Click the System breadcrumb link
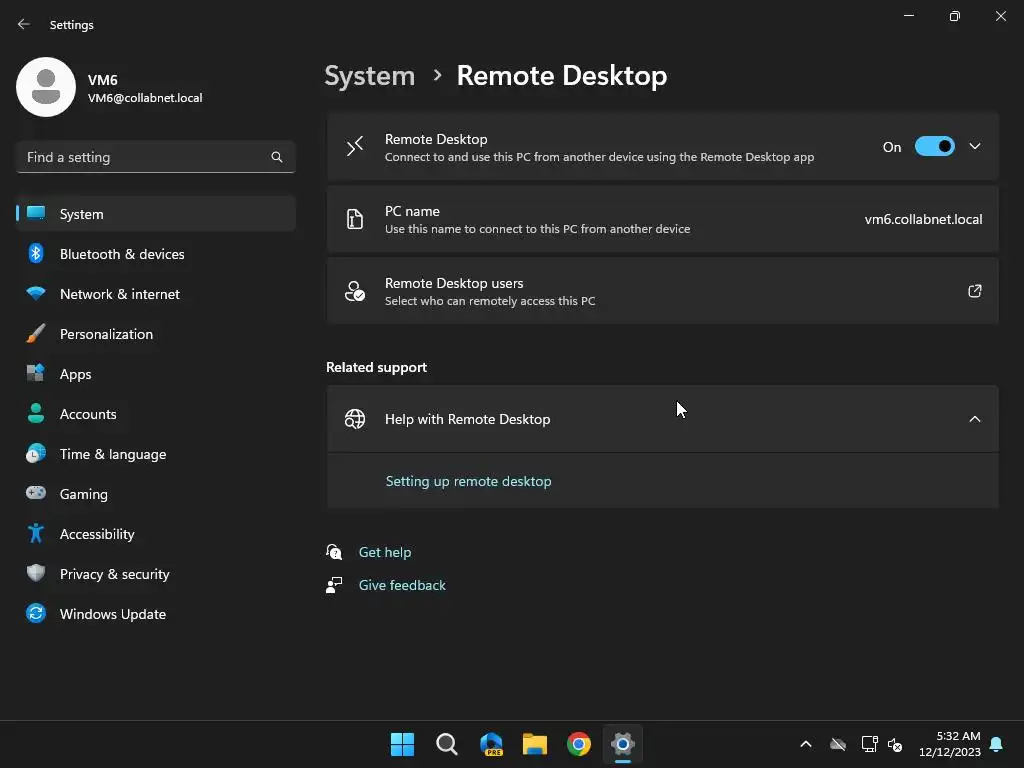The image size is (1024, 768). click(x=370, y=76)
